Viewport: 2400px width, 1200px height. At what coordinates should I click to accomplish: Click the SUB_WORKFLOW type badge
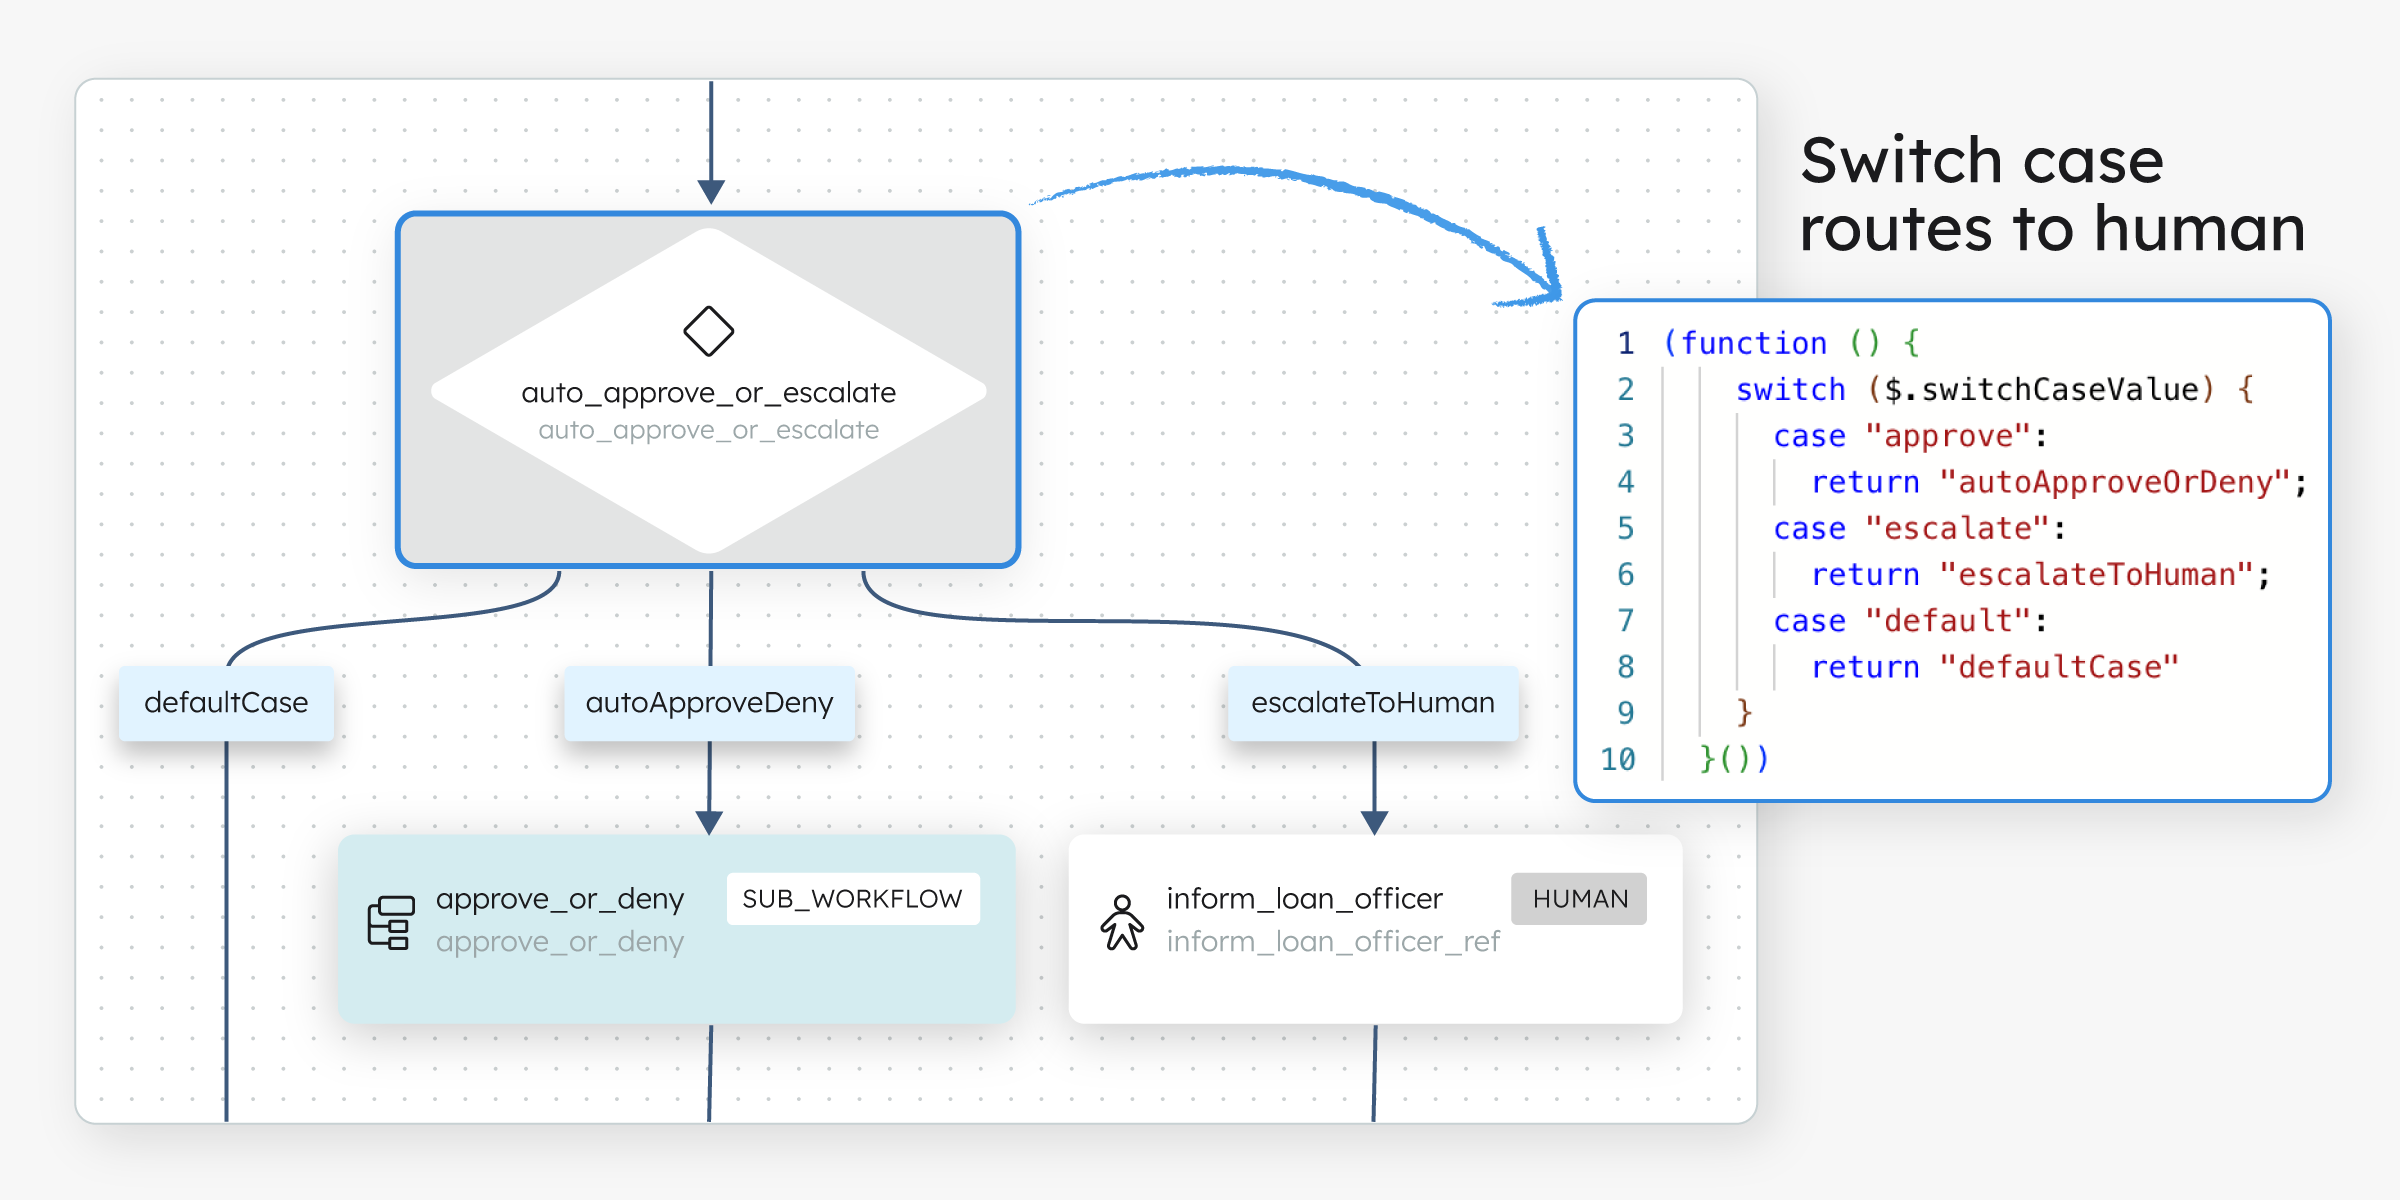coord(852,899)
